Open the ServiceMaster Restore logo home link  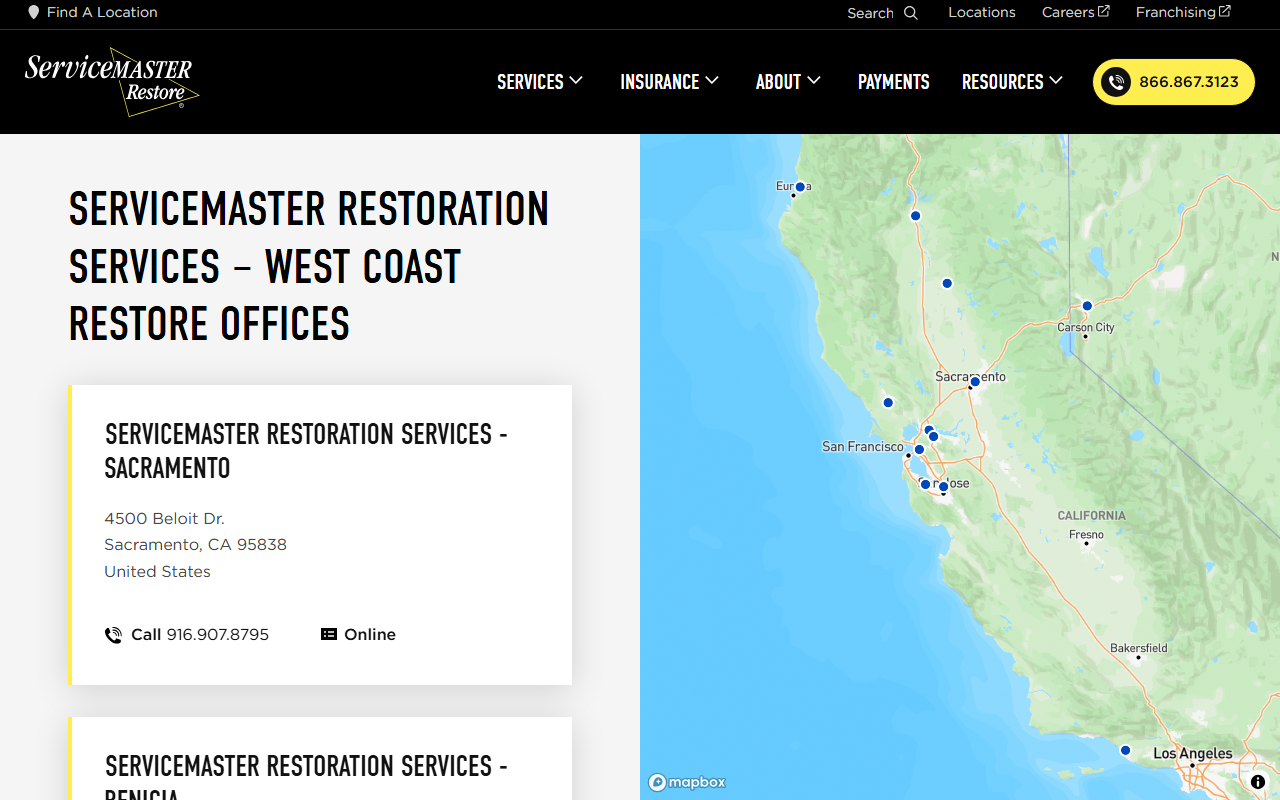[x=112, y=82]
